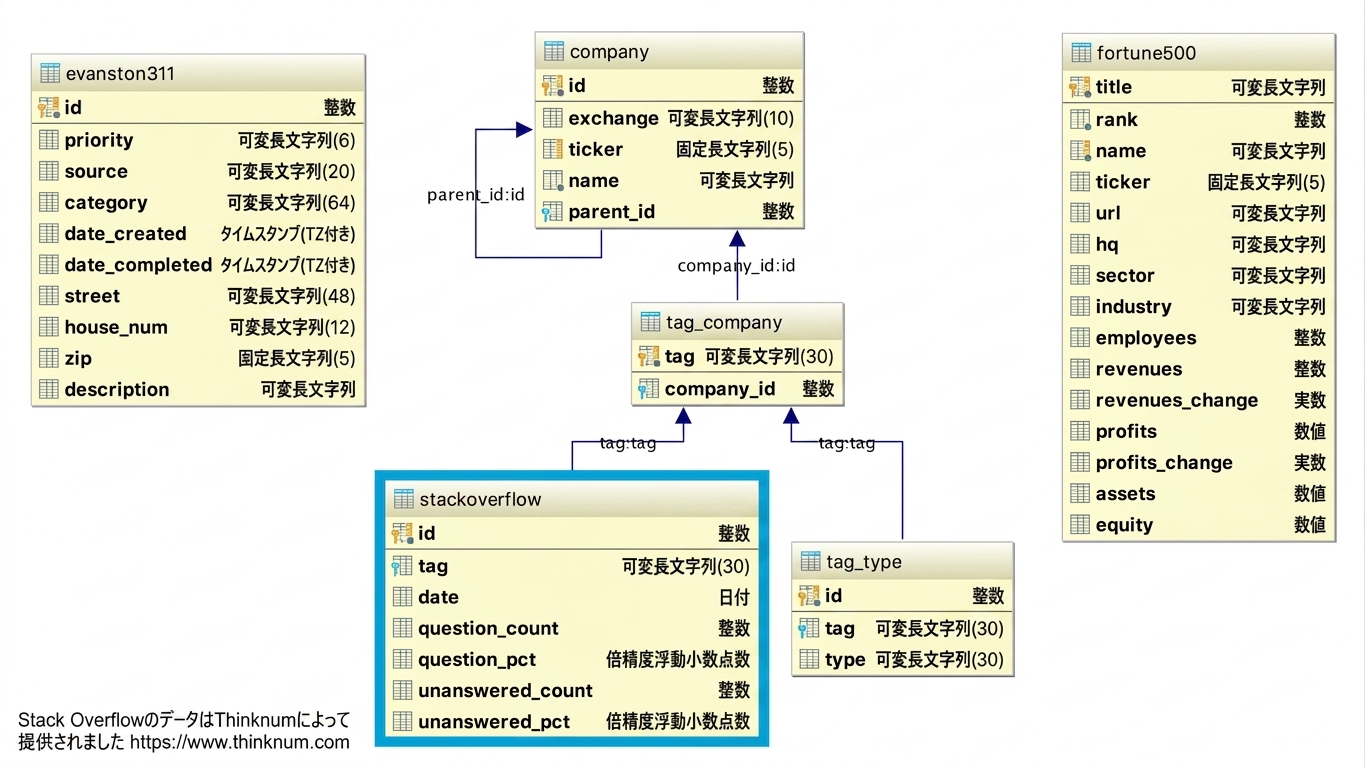
Task: Click foreign key icon of stackoverflow tag
Action: (x=402, y=566)
